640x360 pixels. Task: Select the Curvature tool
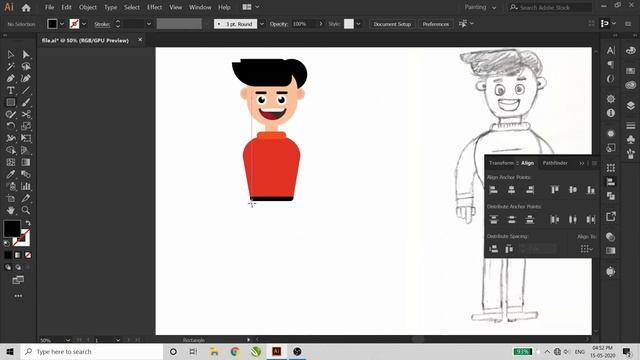click(x=26, y=78)
